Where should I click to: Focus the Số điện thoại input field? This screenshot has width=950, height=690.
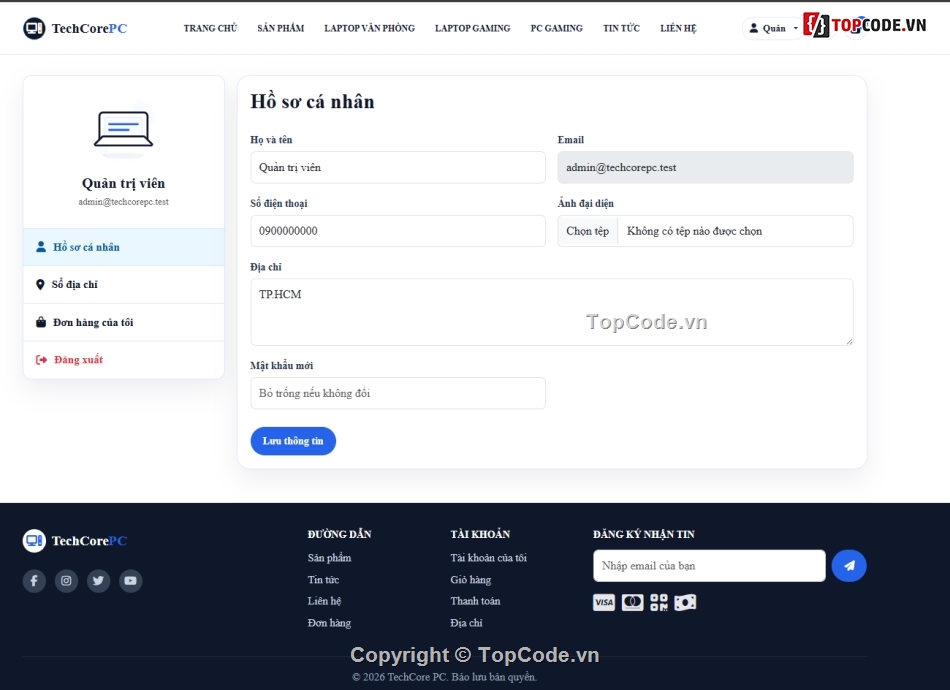[398, 231]
